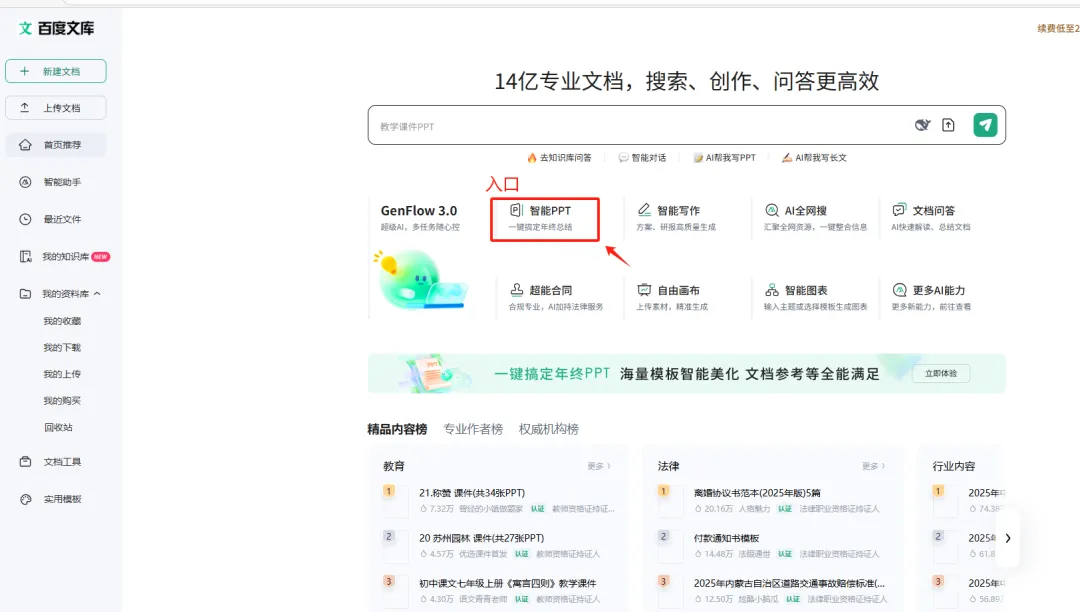
Task: Click the deep-think icon in search box
Action: tap(922, 125)
